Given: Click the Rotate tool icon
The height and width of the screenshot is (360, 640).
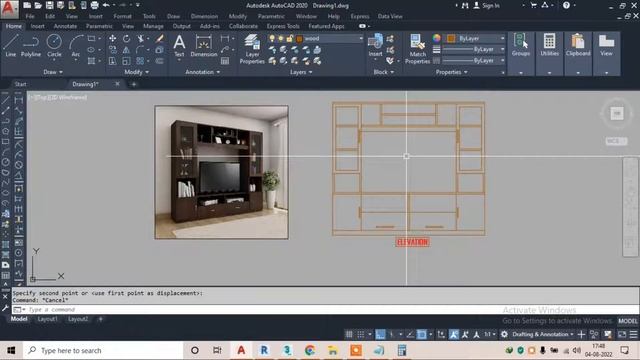Looking at the screenshot, I should [x=127, y=38].
